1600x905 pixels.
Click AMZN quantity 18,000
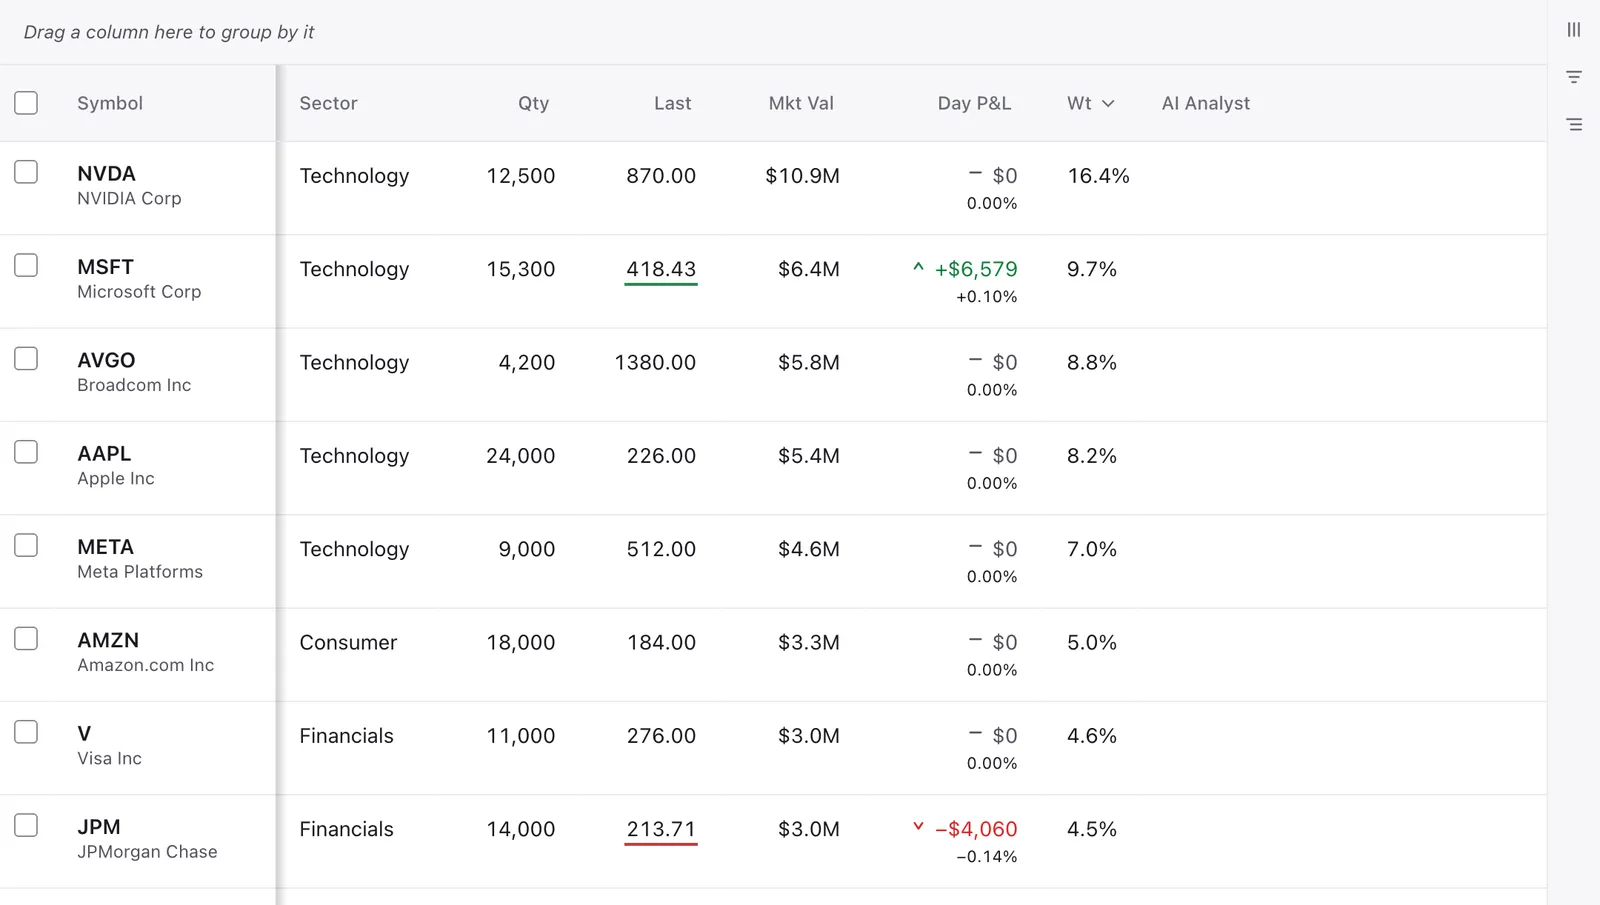520,643
